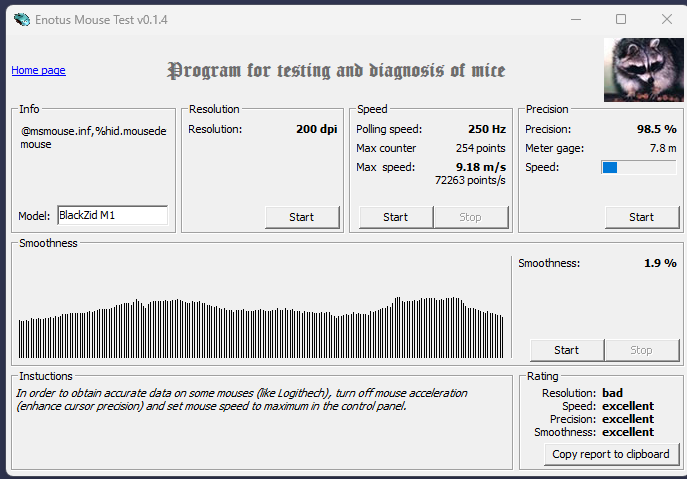Open the Home page link
687x479 pixels.
point(38,70)
